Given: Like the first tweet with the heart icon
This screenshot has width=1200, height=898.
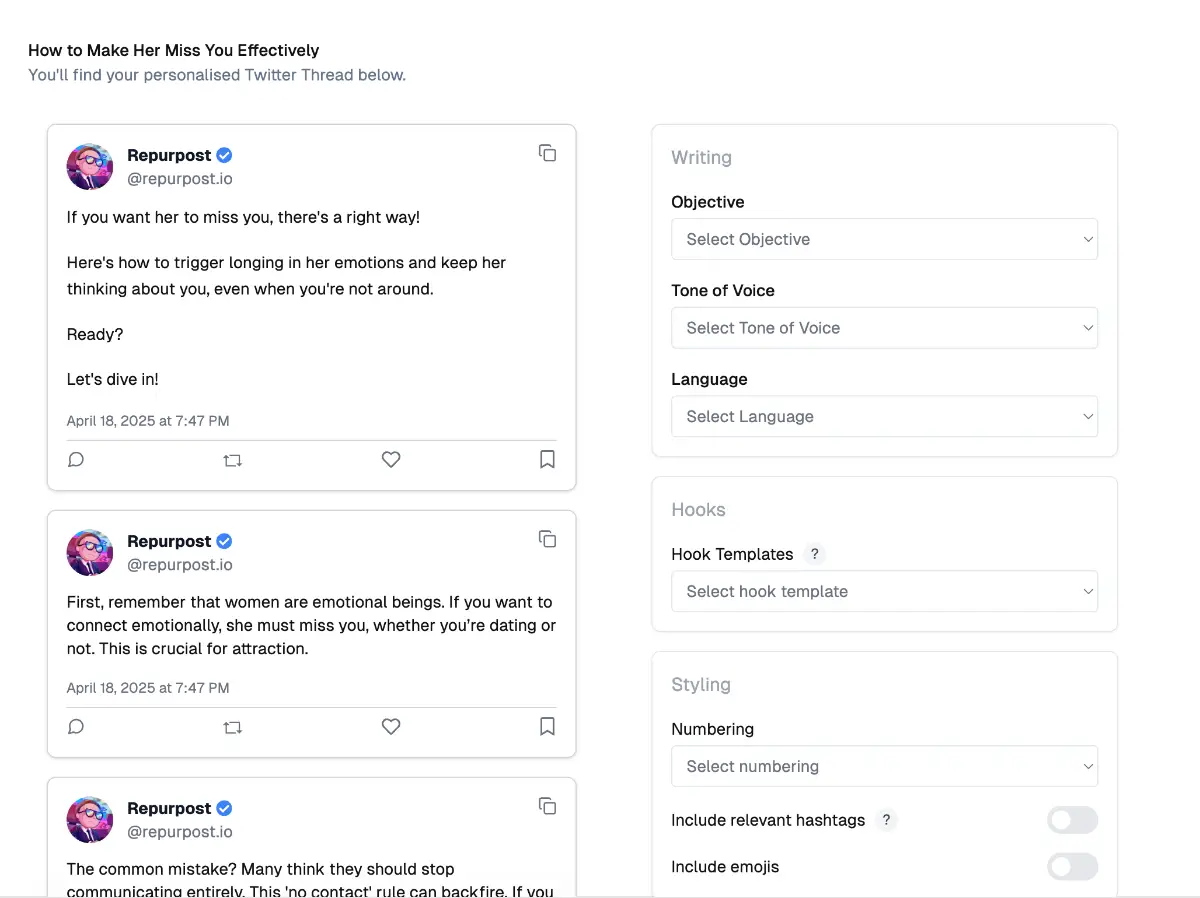Looking at the screenshot, I should click(x=391, y=460).
